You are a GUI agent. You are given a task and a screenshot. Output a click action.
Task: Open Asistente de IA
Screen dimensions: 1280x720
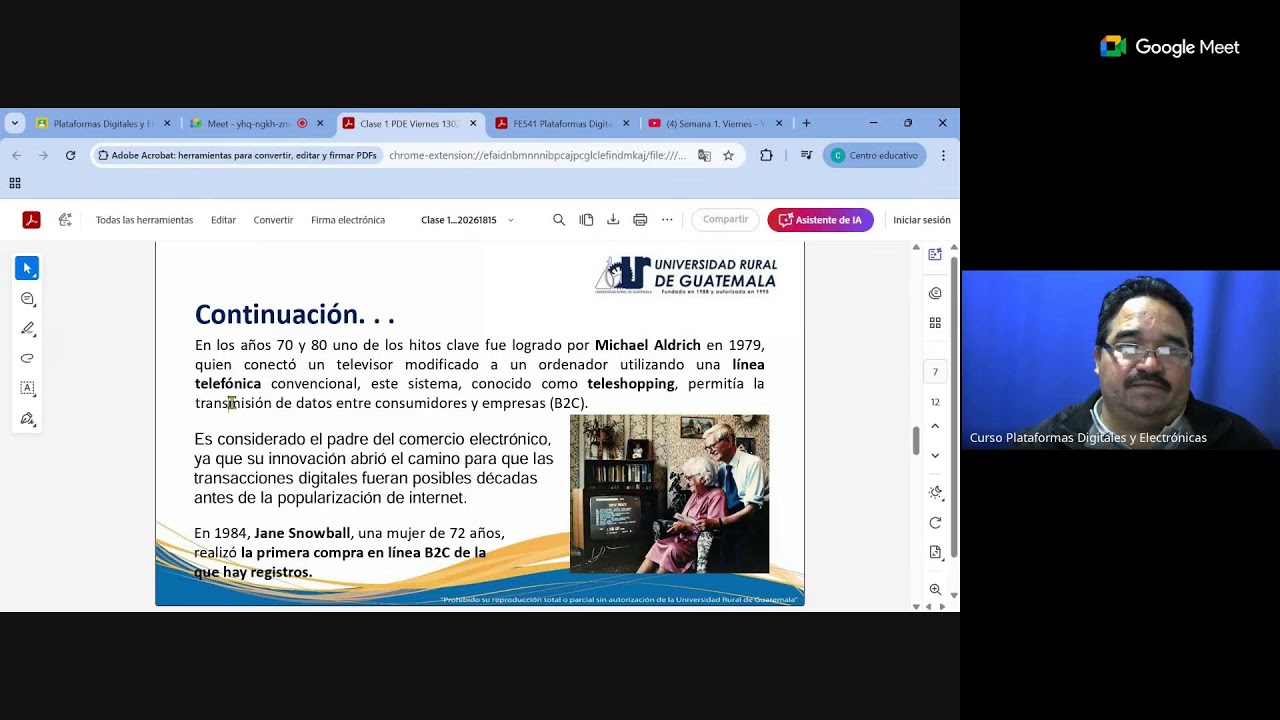point(820,220)
